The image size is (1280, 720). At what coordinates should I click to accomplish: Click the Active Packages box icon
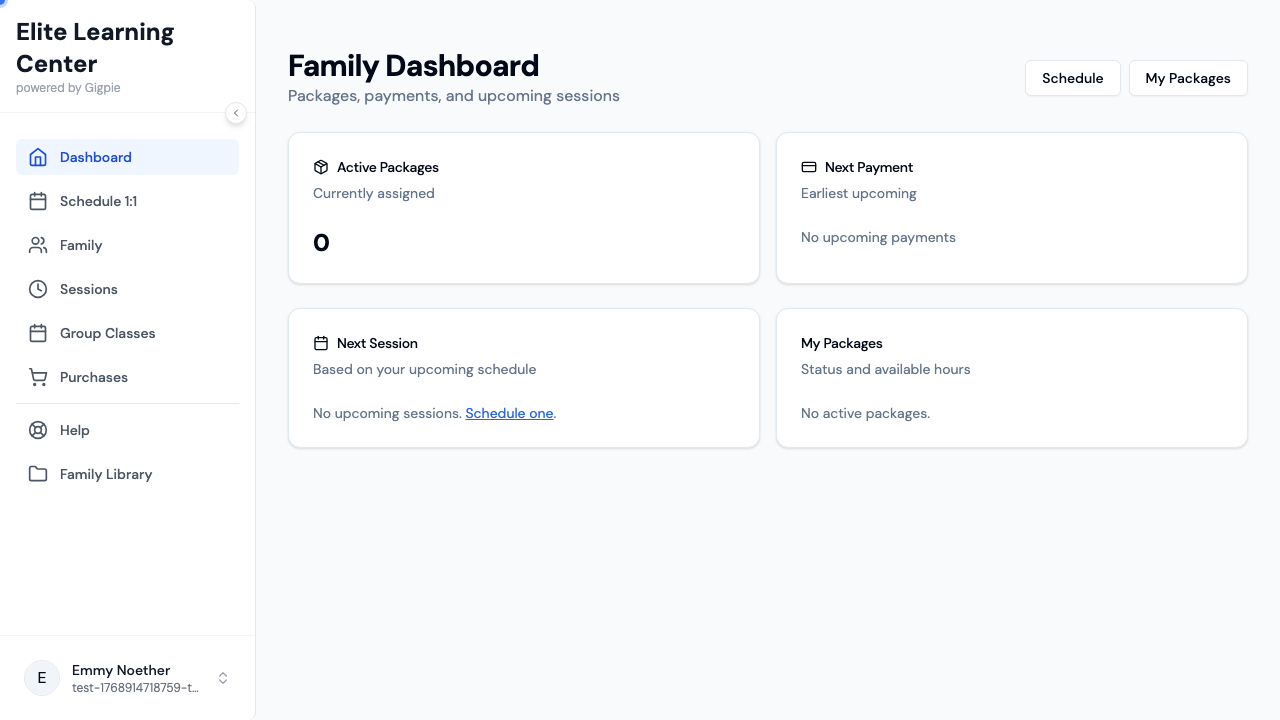point(321,167)
